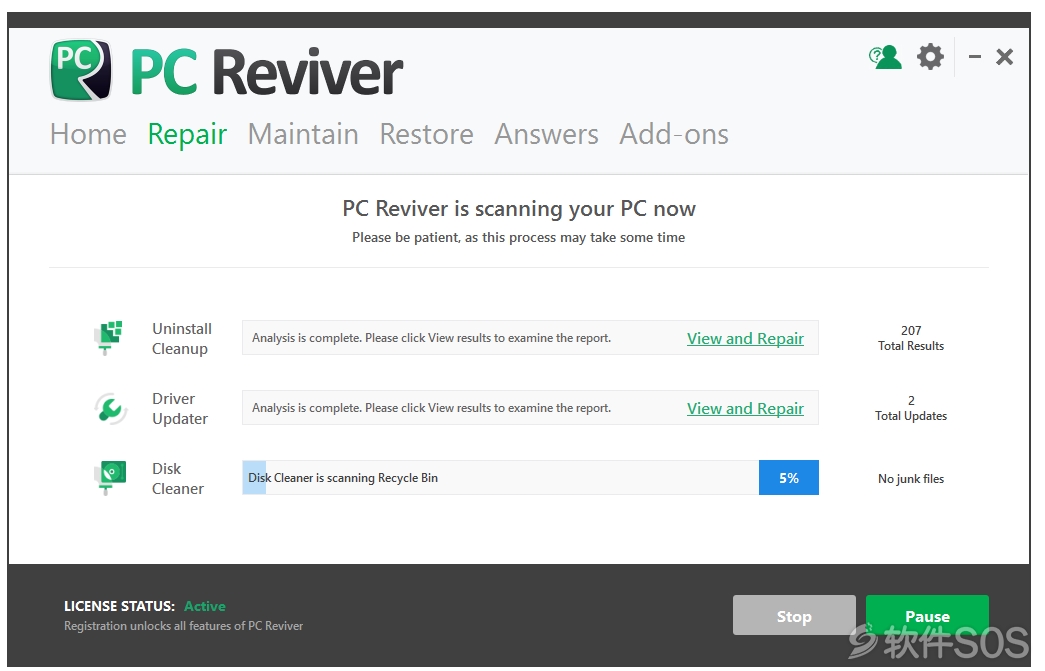Pause the scan with the Pause button
The width and height of the screenshot is (1045, 671).
tap(927, 615)
